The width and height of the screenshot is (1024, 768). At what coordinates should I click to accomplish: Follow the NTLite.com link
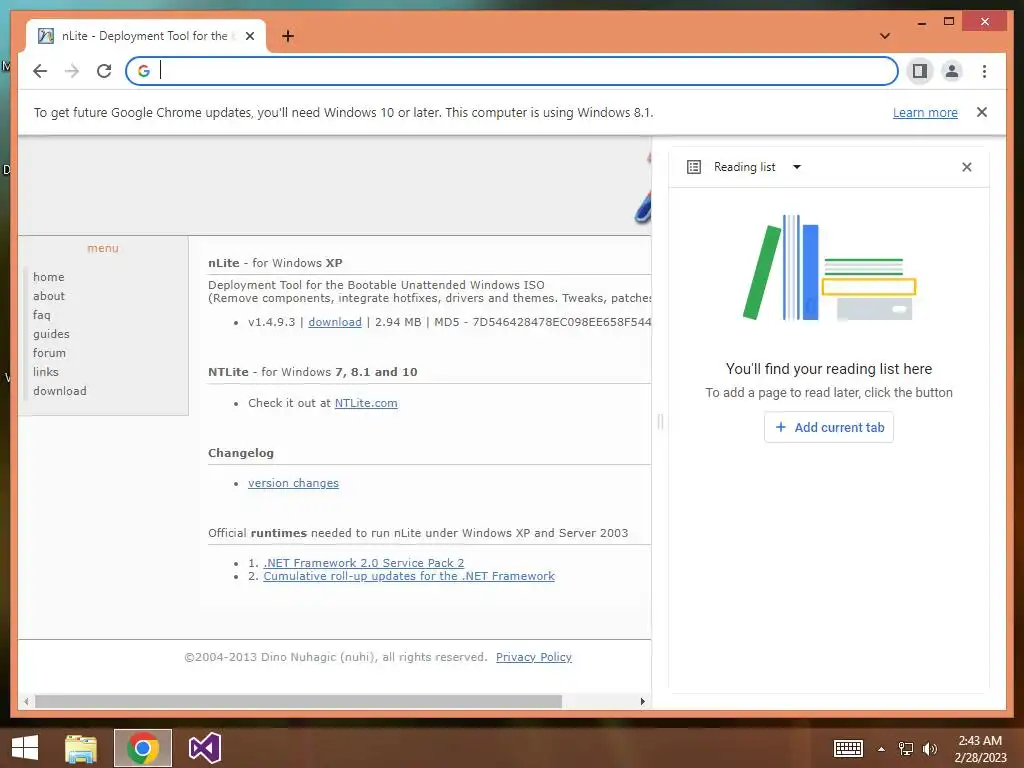366,403
